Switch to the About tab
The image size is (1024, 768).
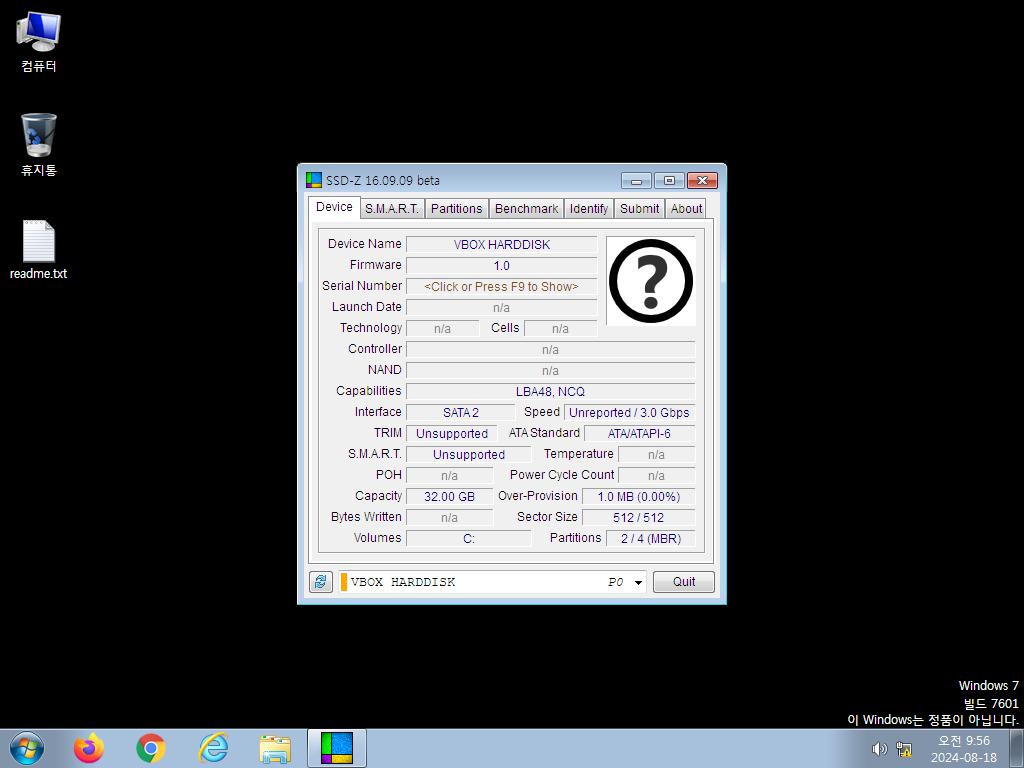(x=686, y=208)
